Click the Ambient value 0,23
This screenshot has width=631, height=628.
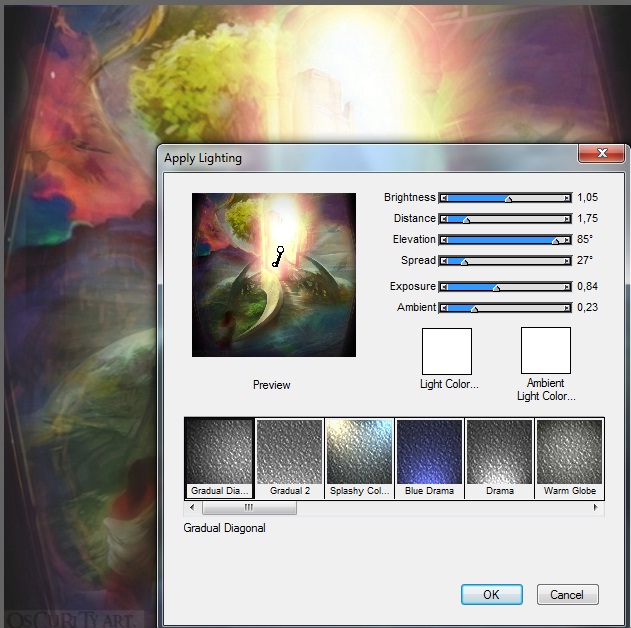coord(587,307)
